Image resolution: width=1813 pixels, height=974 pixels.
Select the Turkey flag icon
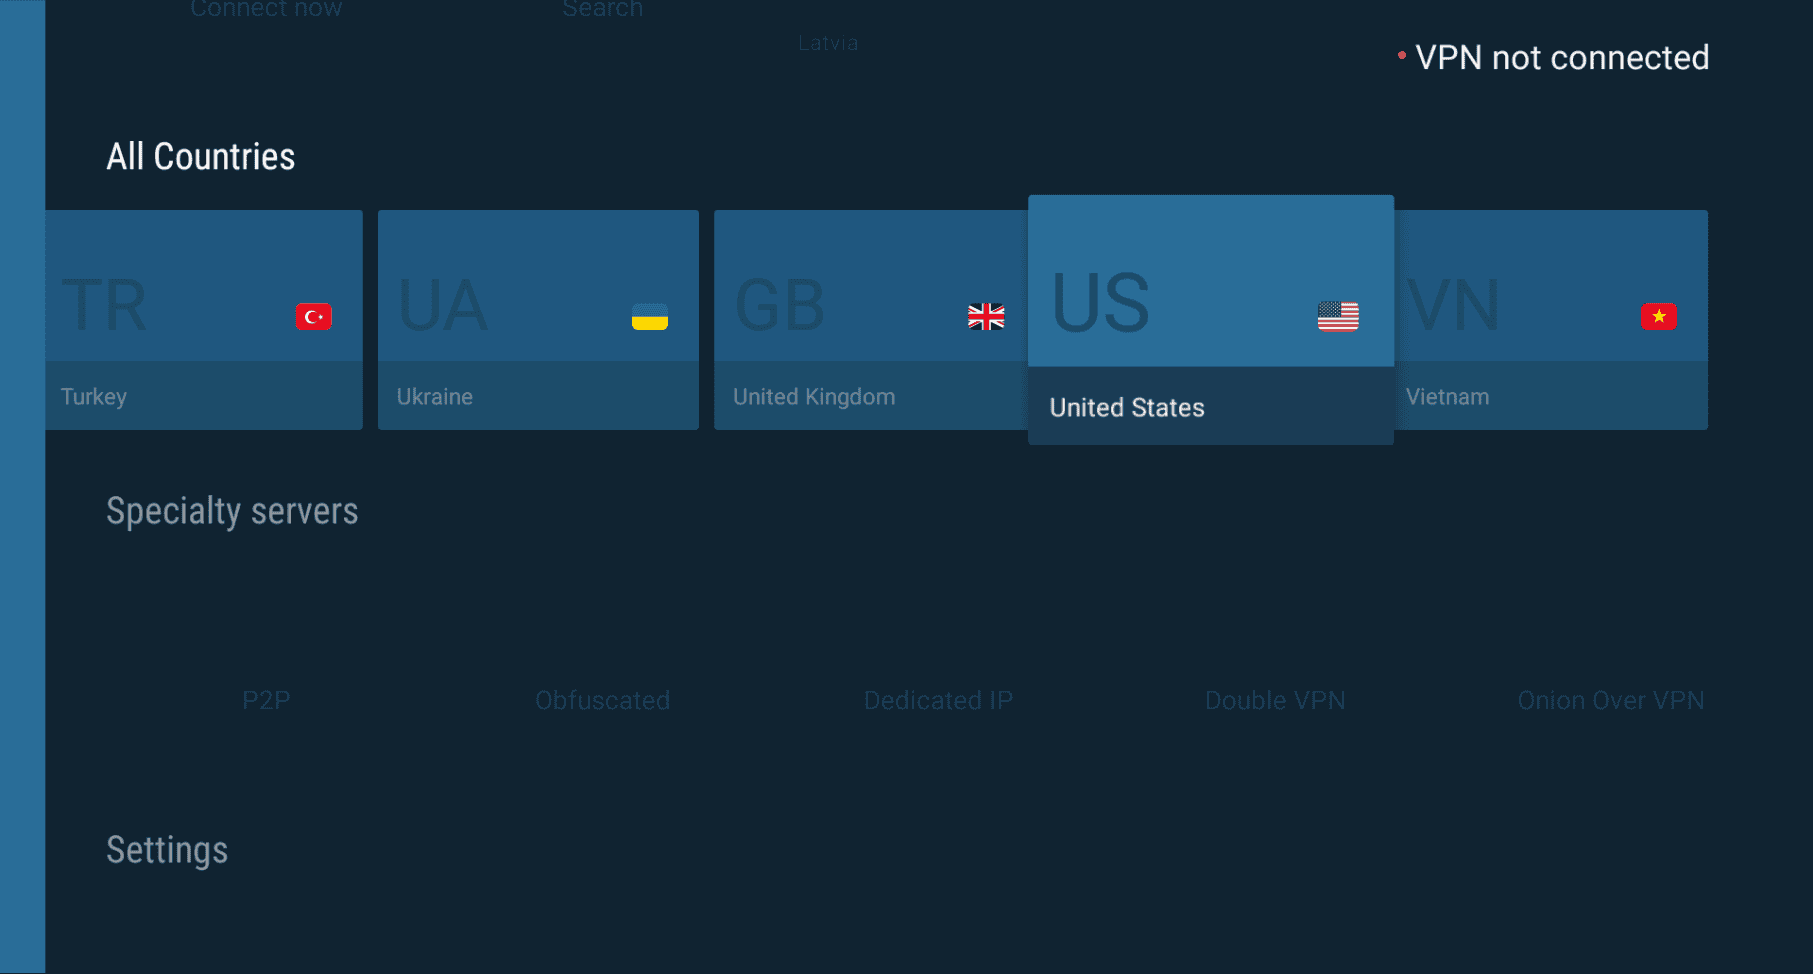(313, 317)
